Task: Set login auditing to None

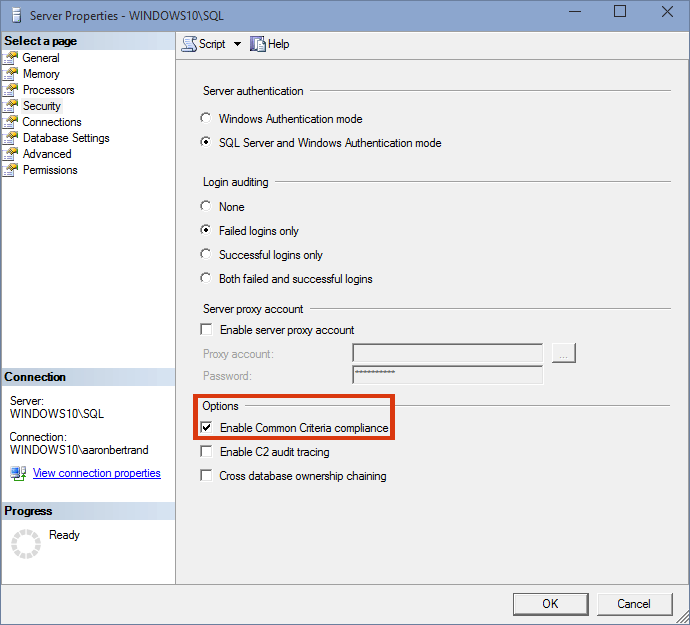Action: (206, 206)
